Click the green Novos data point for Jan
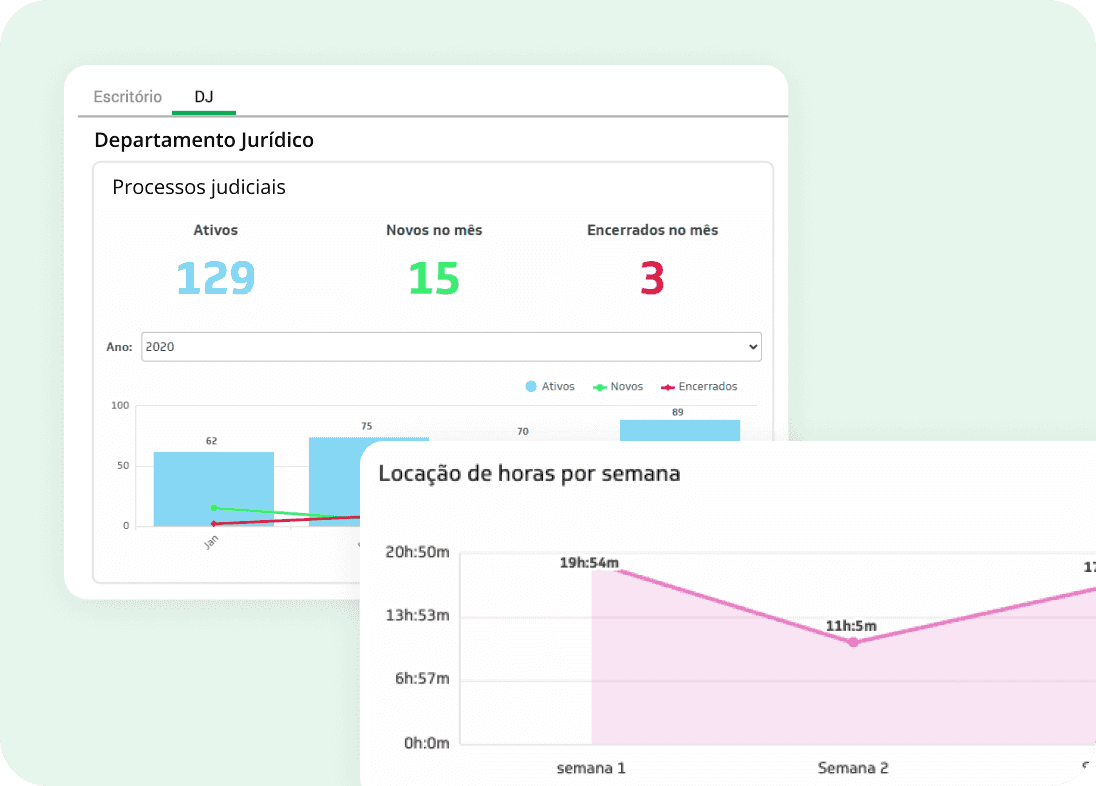1096x786 pixels. point(214,508)
